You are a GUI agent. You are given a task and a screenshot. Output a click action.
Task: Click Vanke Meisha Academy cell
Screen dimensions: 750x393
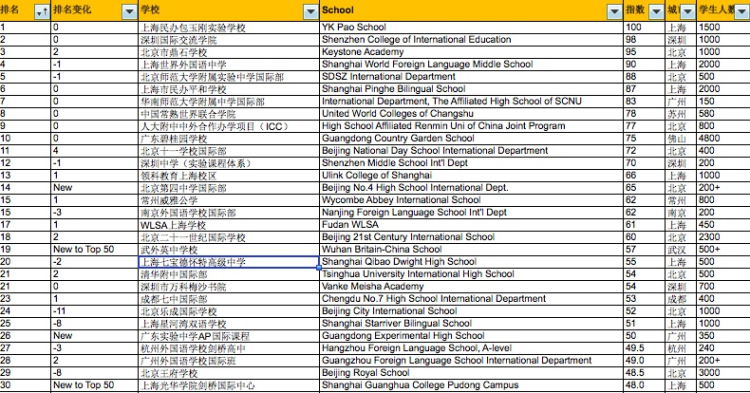(472, 287)
